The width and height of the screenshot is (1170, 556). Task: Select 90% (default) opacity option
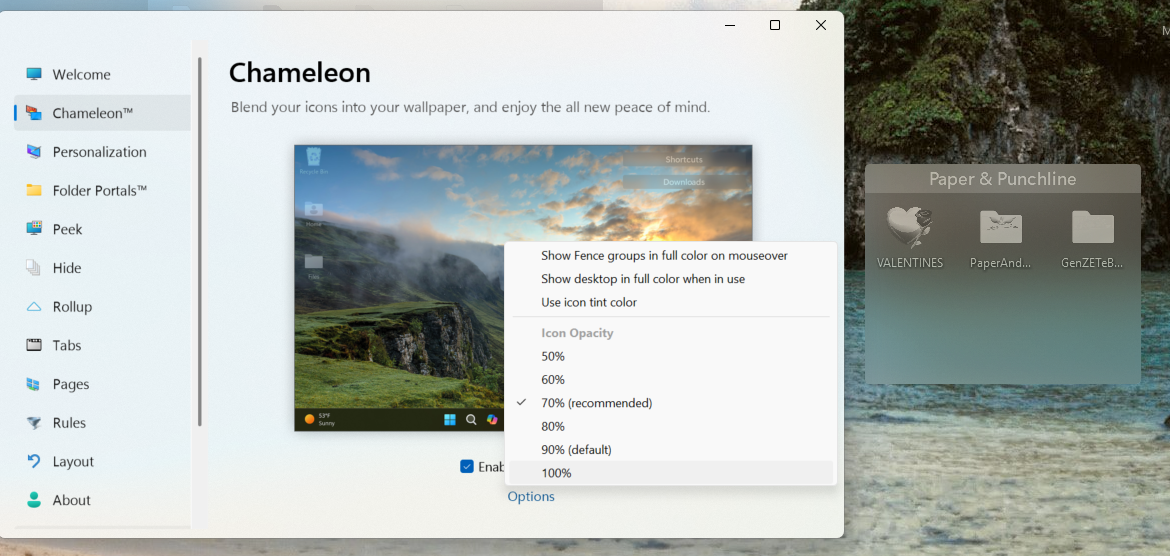pyautogui.click(x=576, y=450)
